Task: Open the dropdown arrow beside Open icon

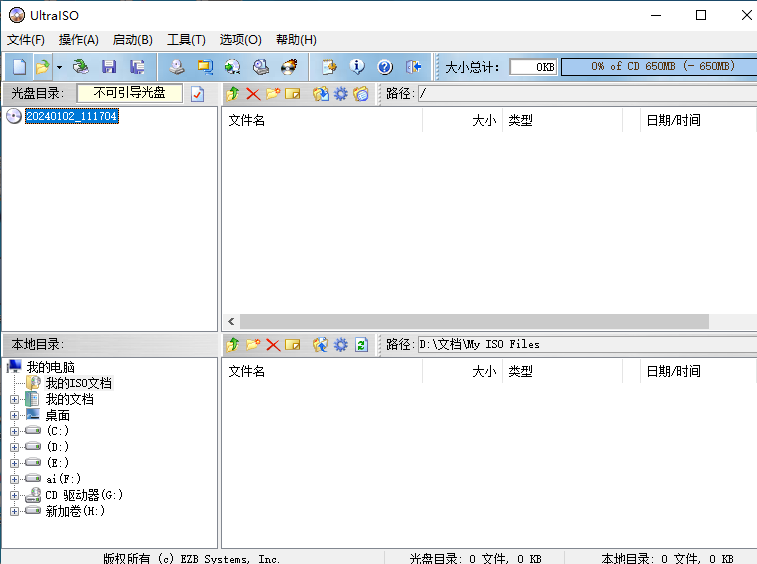Action: [x=59, y=67]
